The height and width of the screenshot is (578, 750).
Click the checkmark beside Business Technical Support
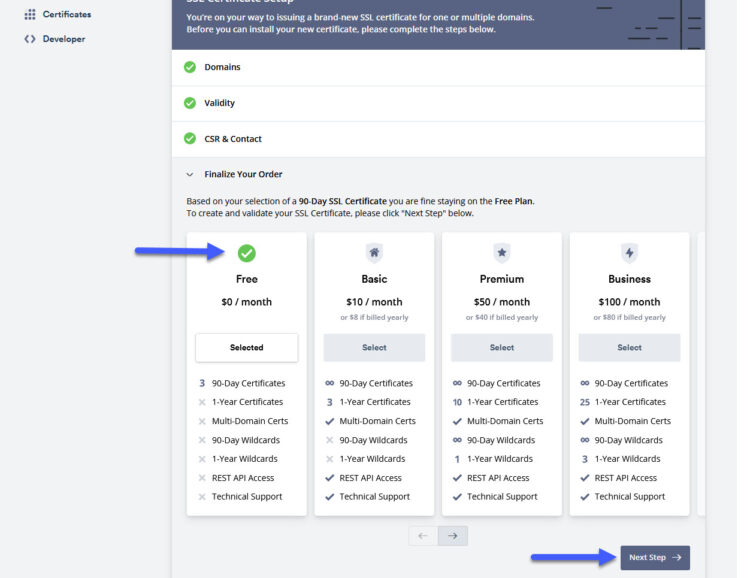pos(585,497)
